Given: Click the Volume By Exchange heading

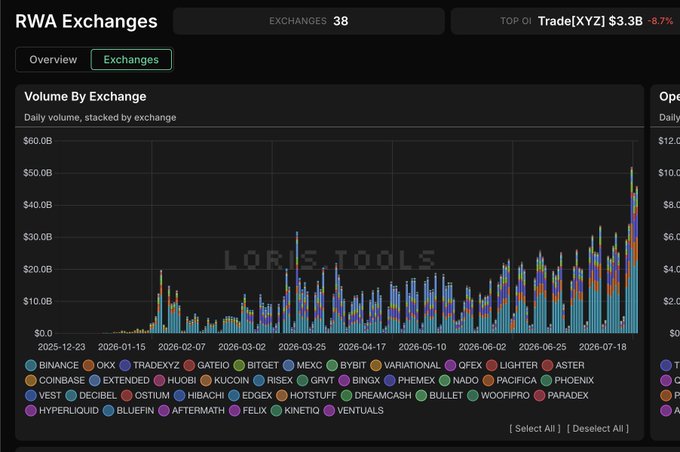Looking at the screenshot, I should (x=85, y=96).
